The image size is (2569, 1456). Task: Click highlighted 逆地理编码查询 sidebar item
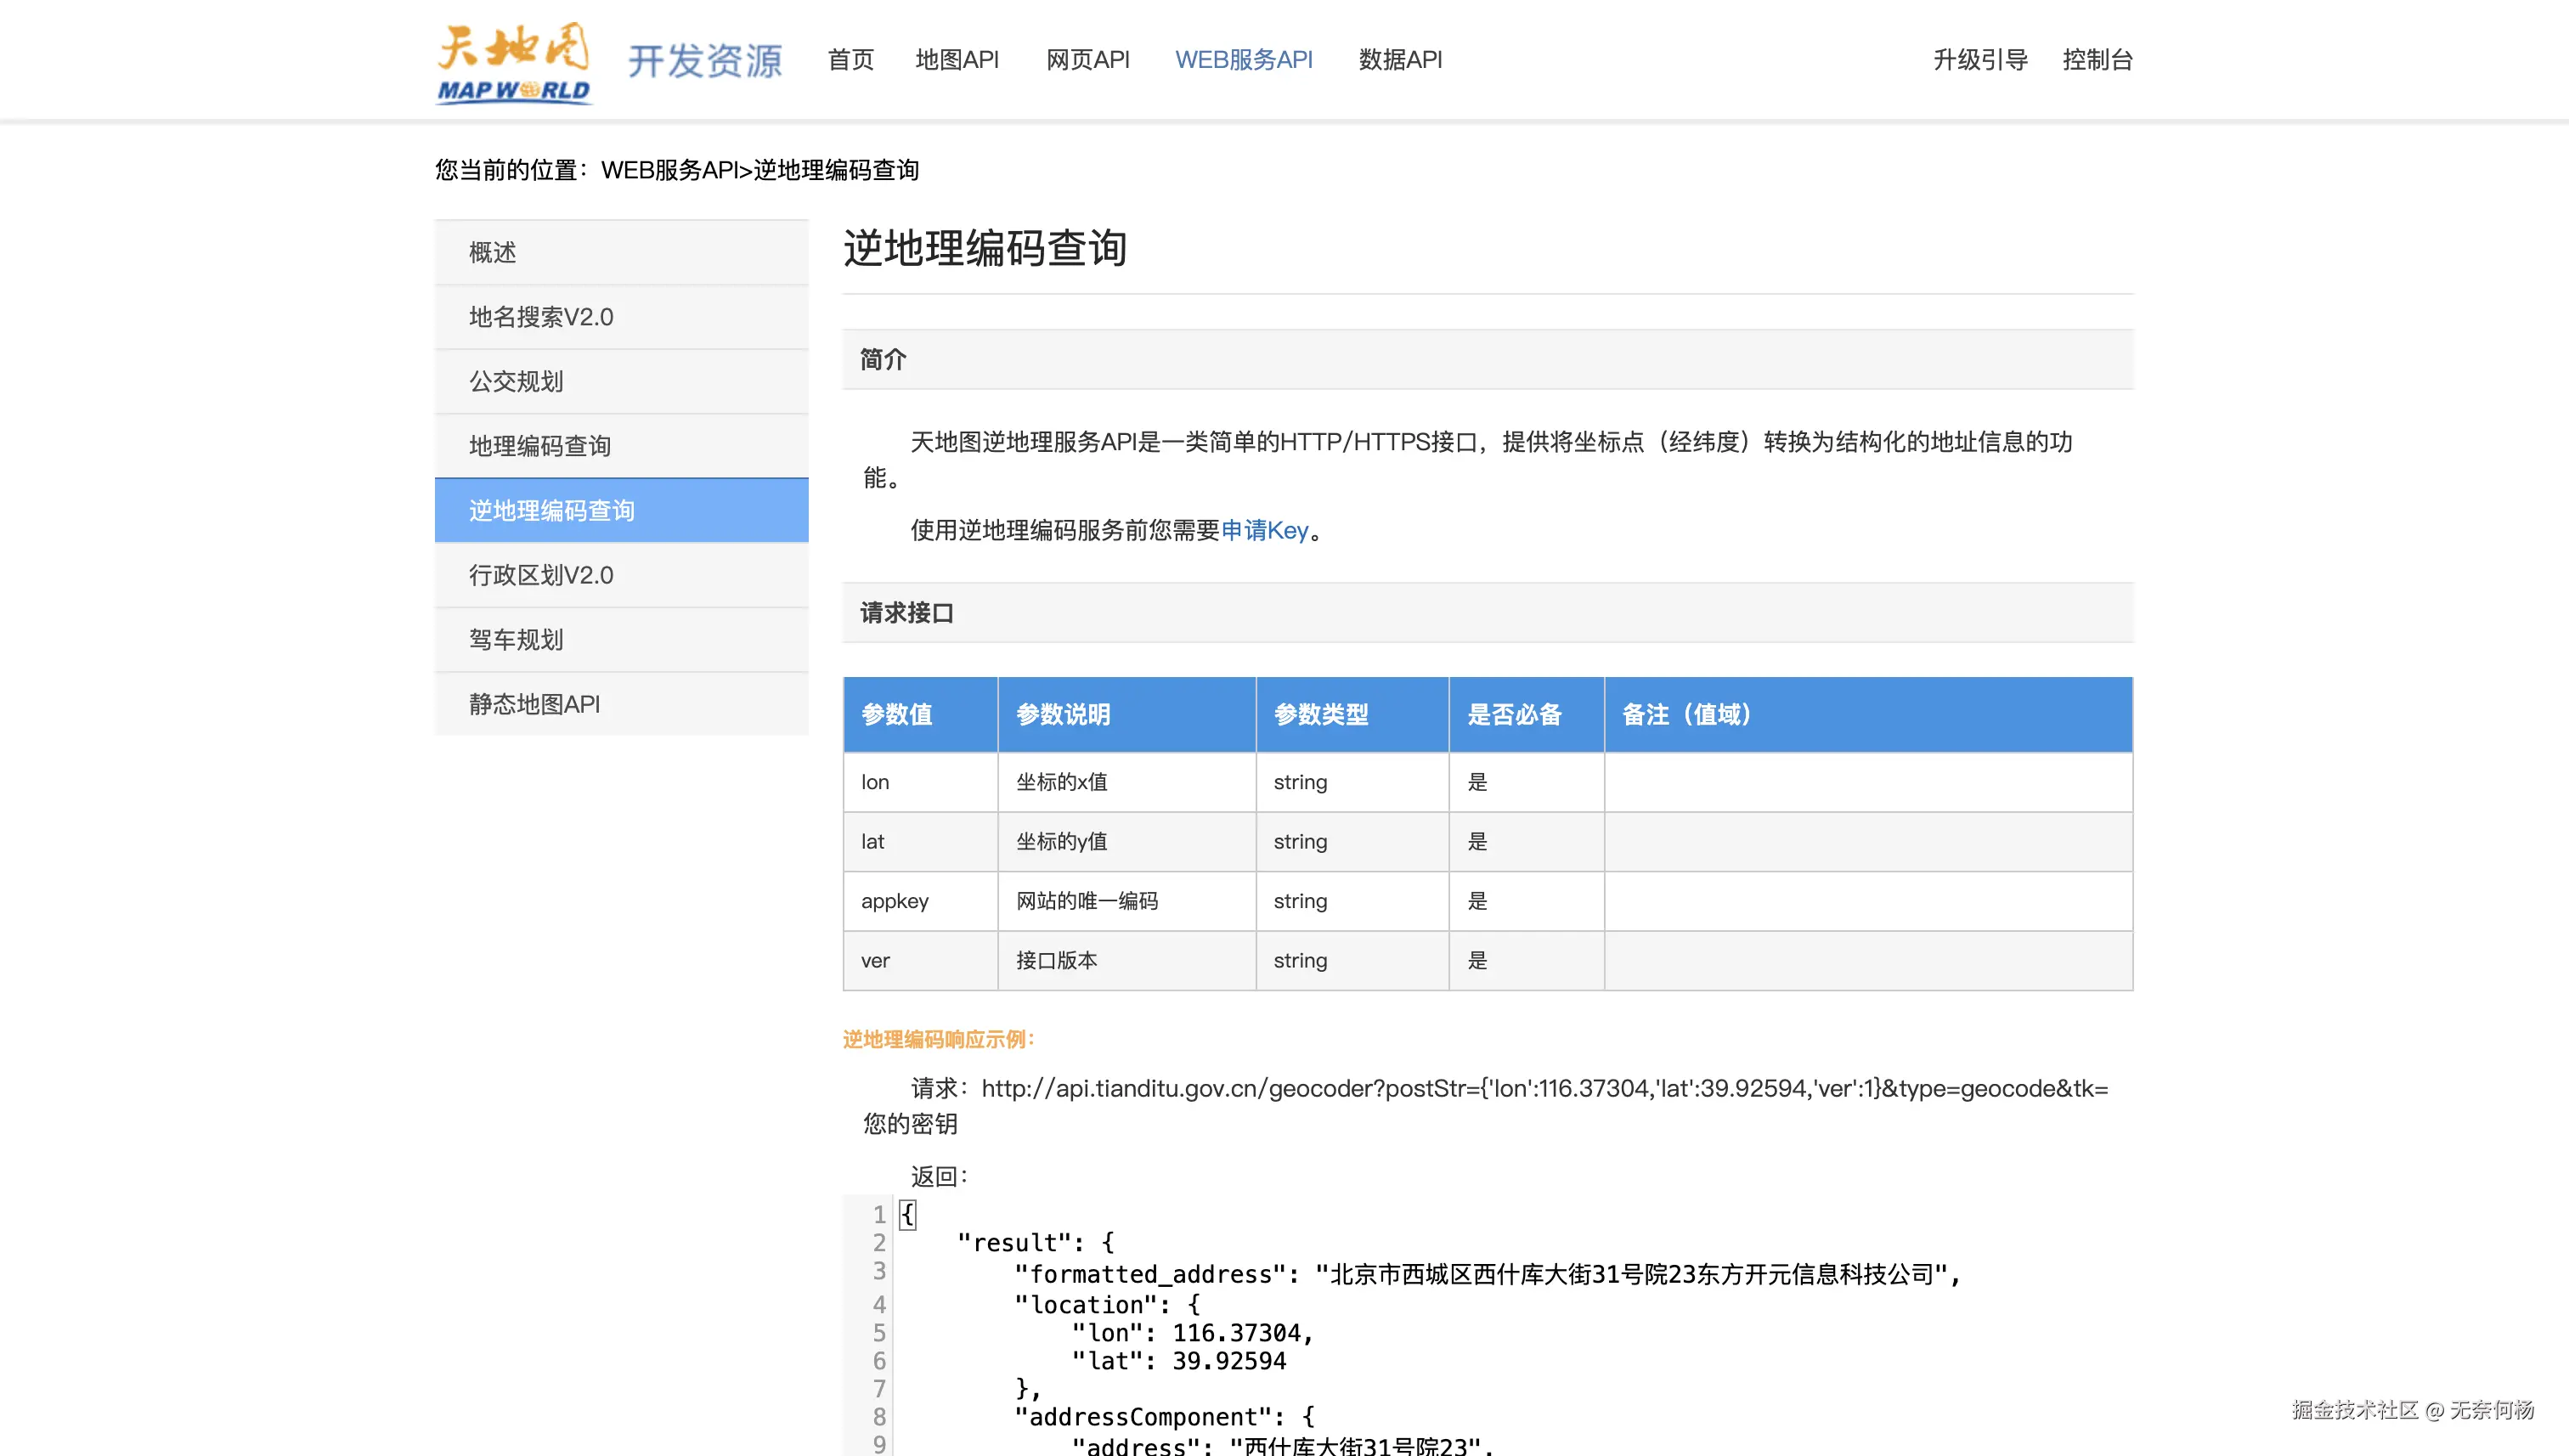(x=552, y=510)
